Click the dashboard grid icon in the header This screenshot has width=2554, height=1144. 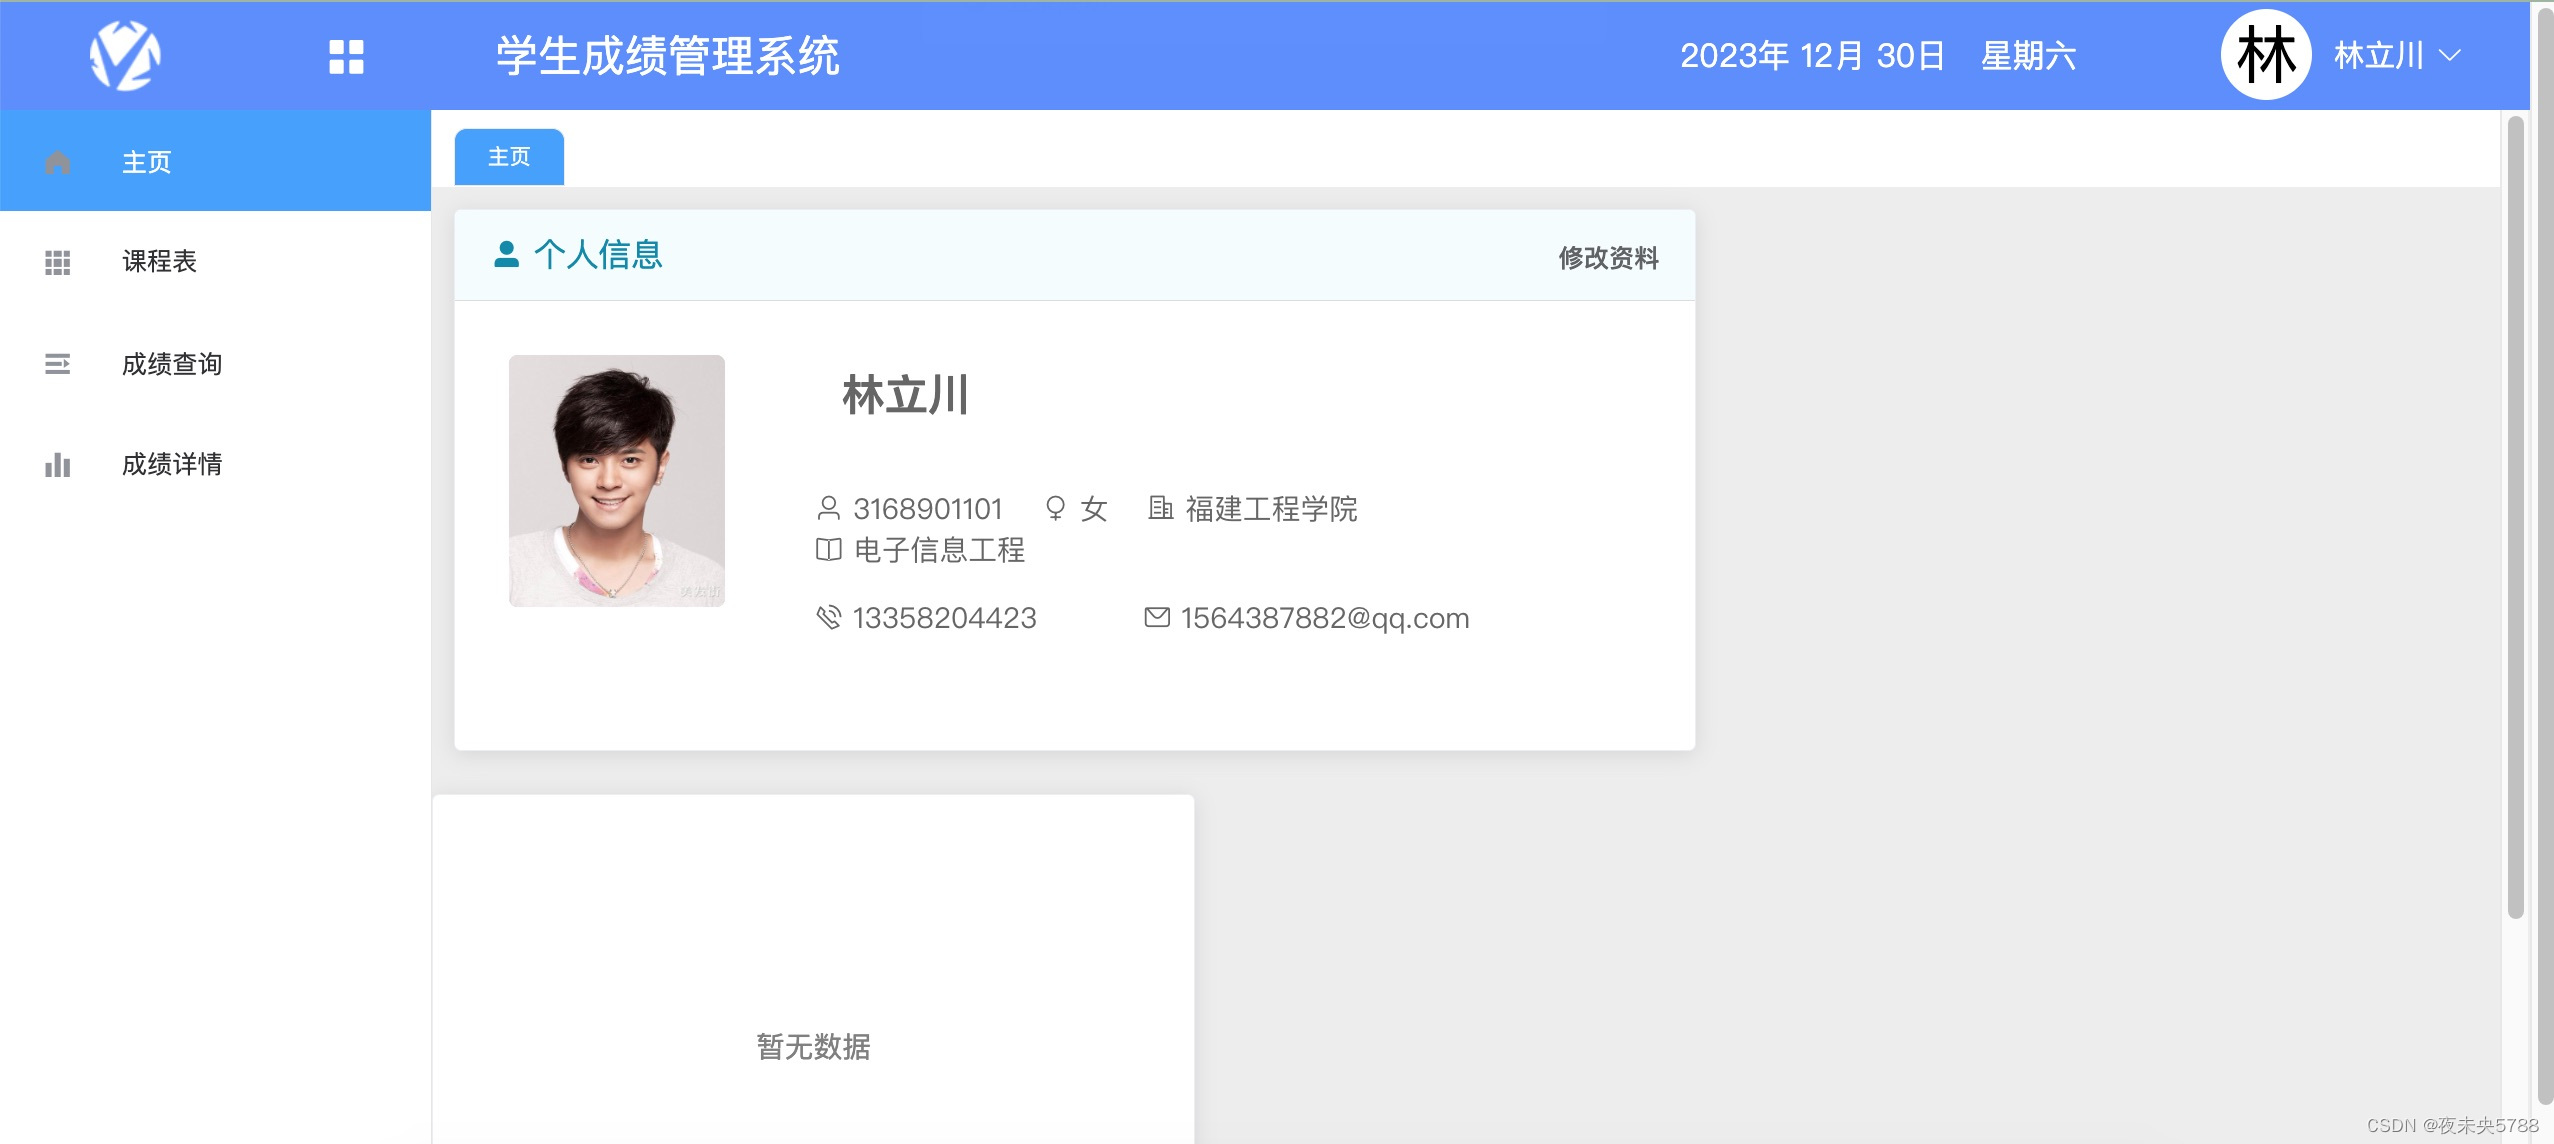pos(345,57)
